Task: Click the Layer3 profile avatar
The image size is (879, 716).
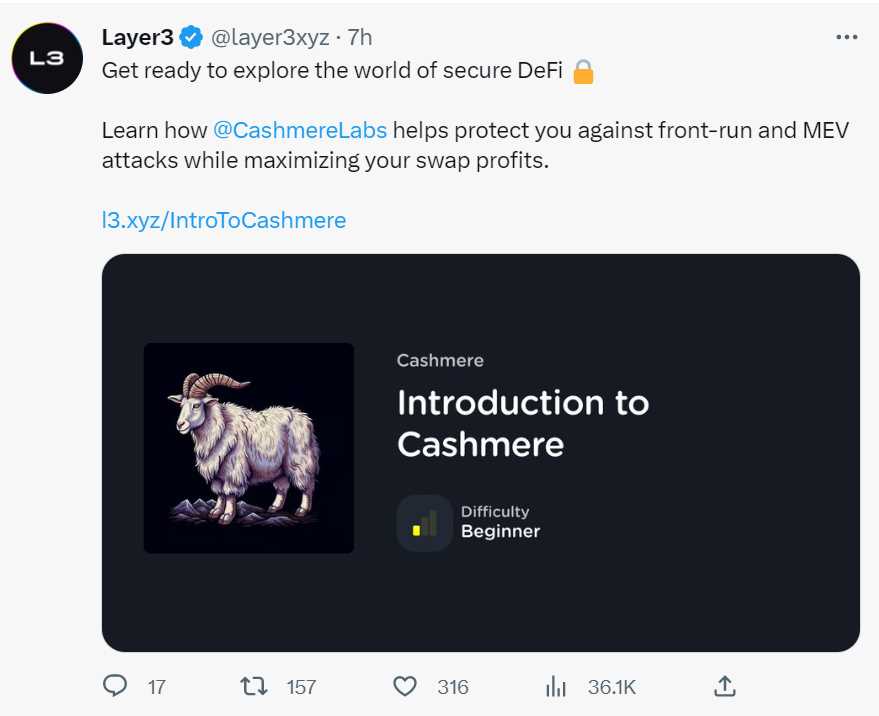Action: pos(46,58)
